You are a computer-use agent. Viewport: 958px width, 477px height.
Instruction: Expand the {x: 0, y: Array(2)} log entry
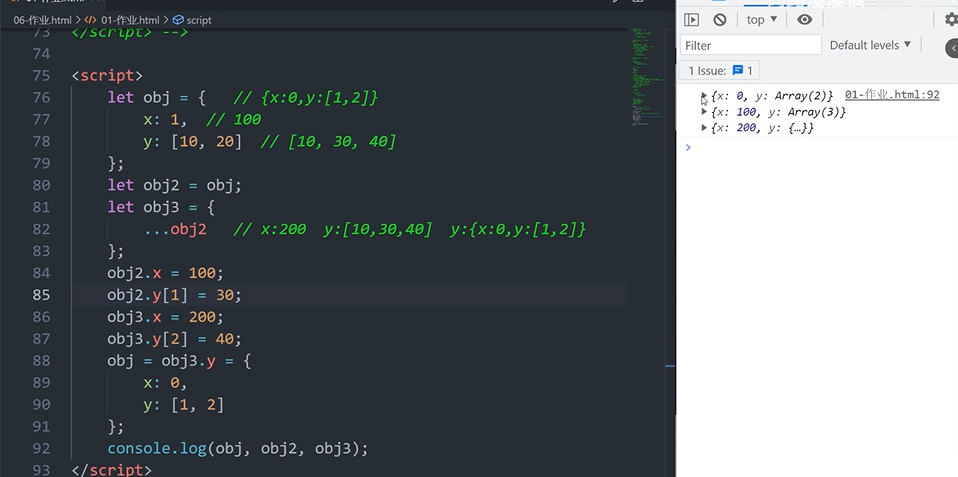tap(704, 96)
